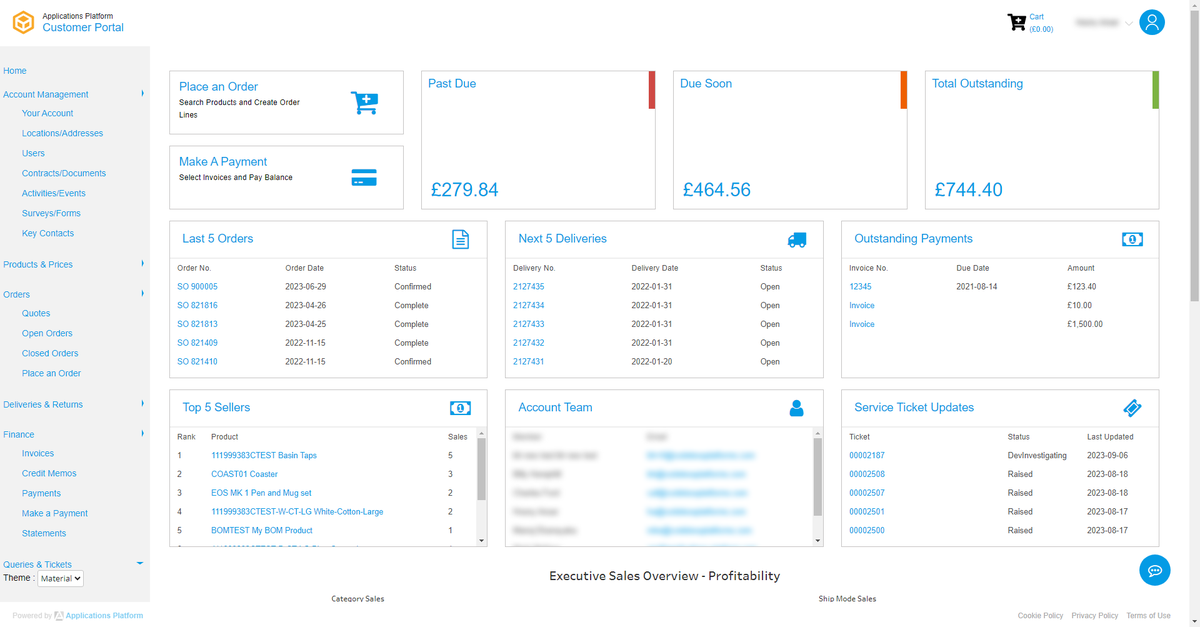Click the Top 5 Sellers scrollbar down arrow

pyautogui.click(x=482, y=541)
